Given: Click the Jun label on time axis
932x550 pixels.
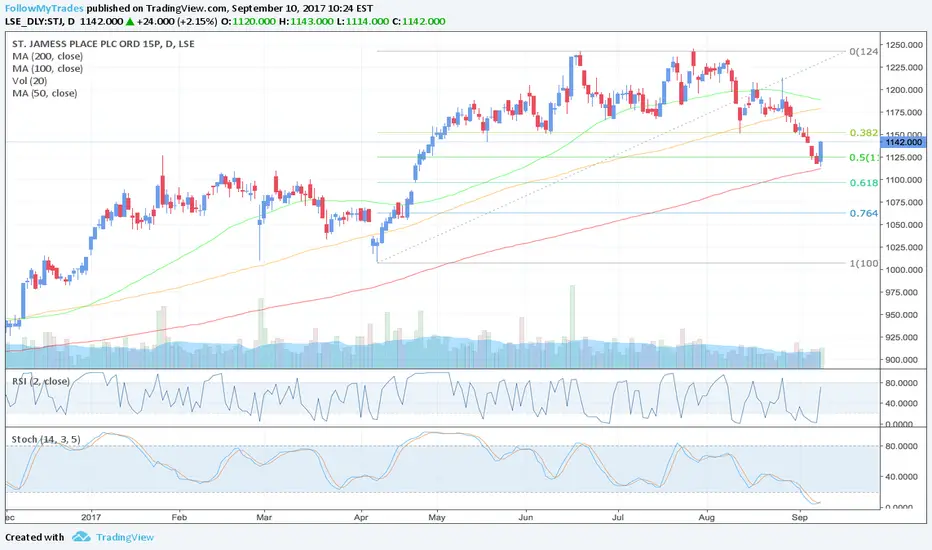Looking at the screenshot, I should pyautogui.click(x=525, y=517).
